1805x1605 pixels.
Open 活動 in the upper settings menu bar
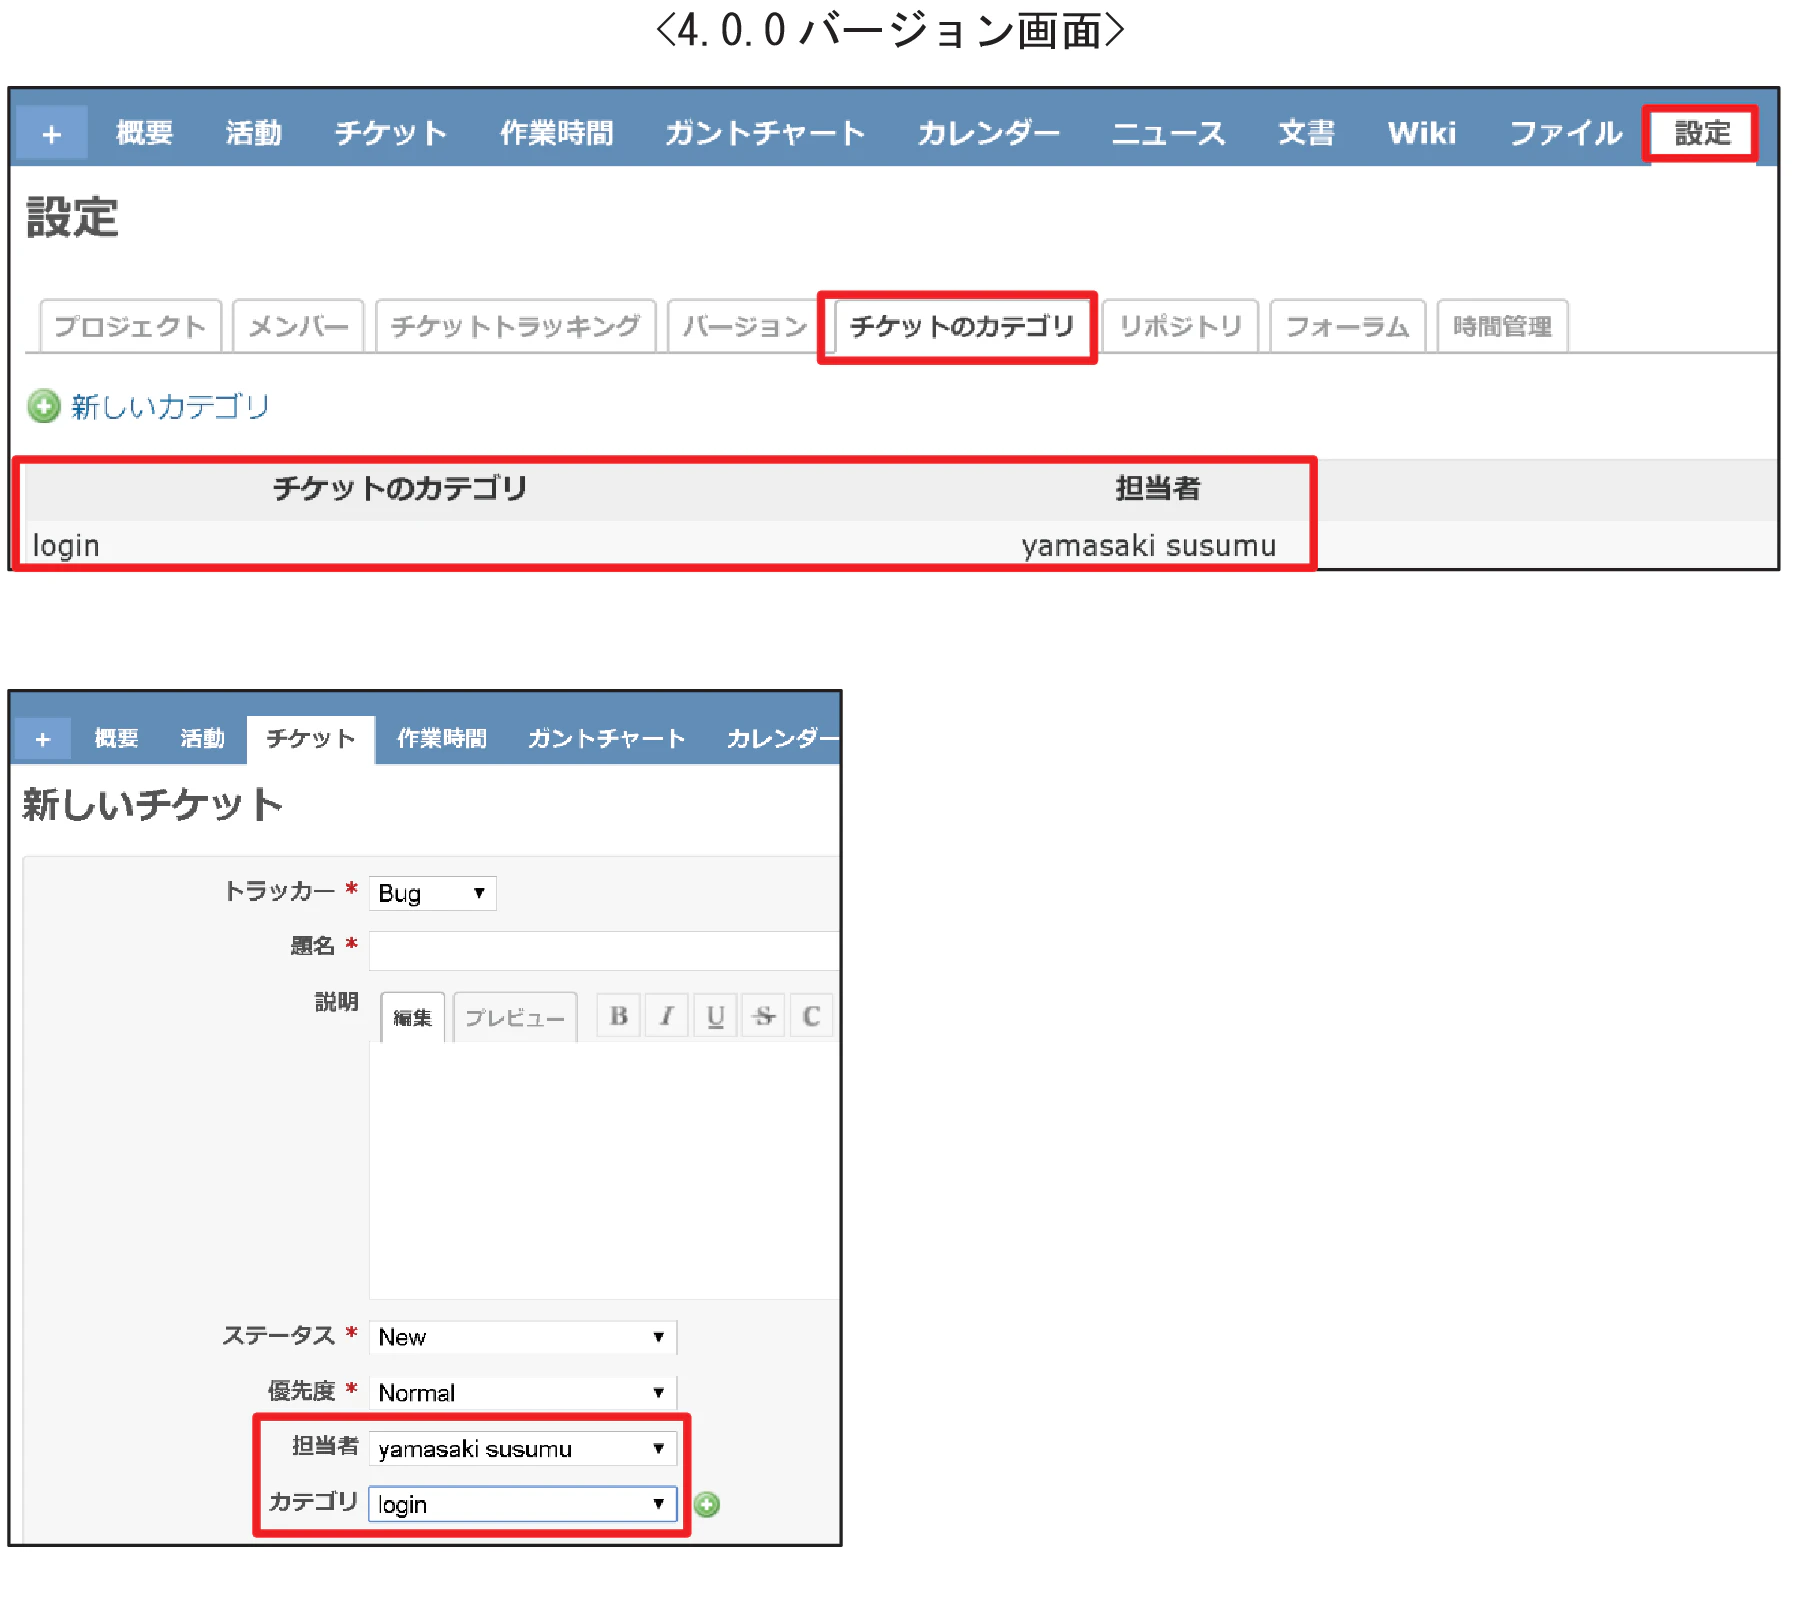pyautogui.click(x=253, y=133)
